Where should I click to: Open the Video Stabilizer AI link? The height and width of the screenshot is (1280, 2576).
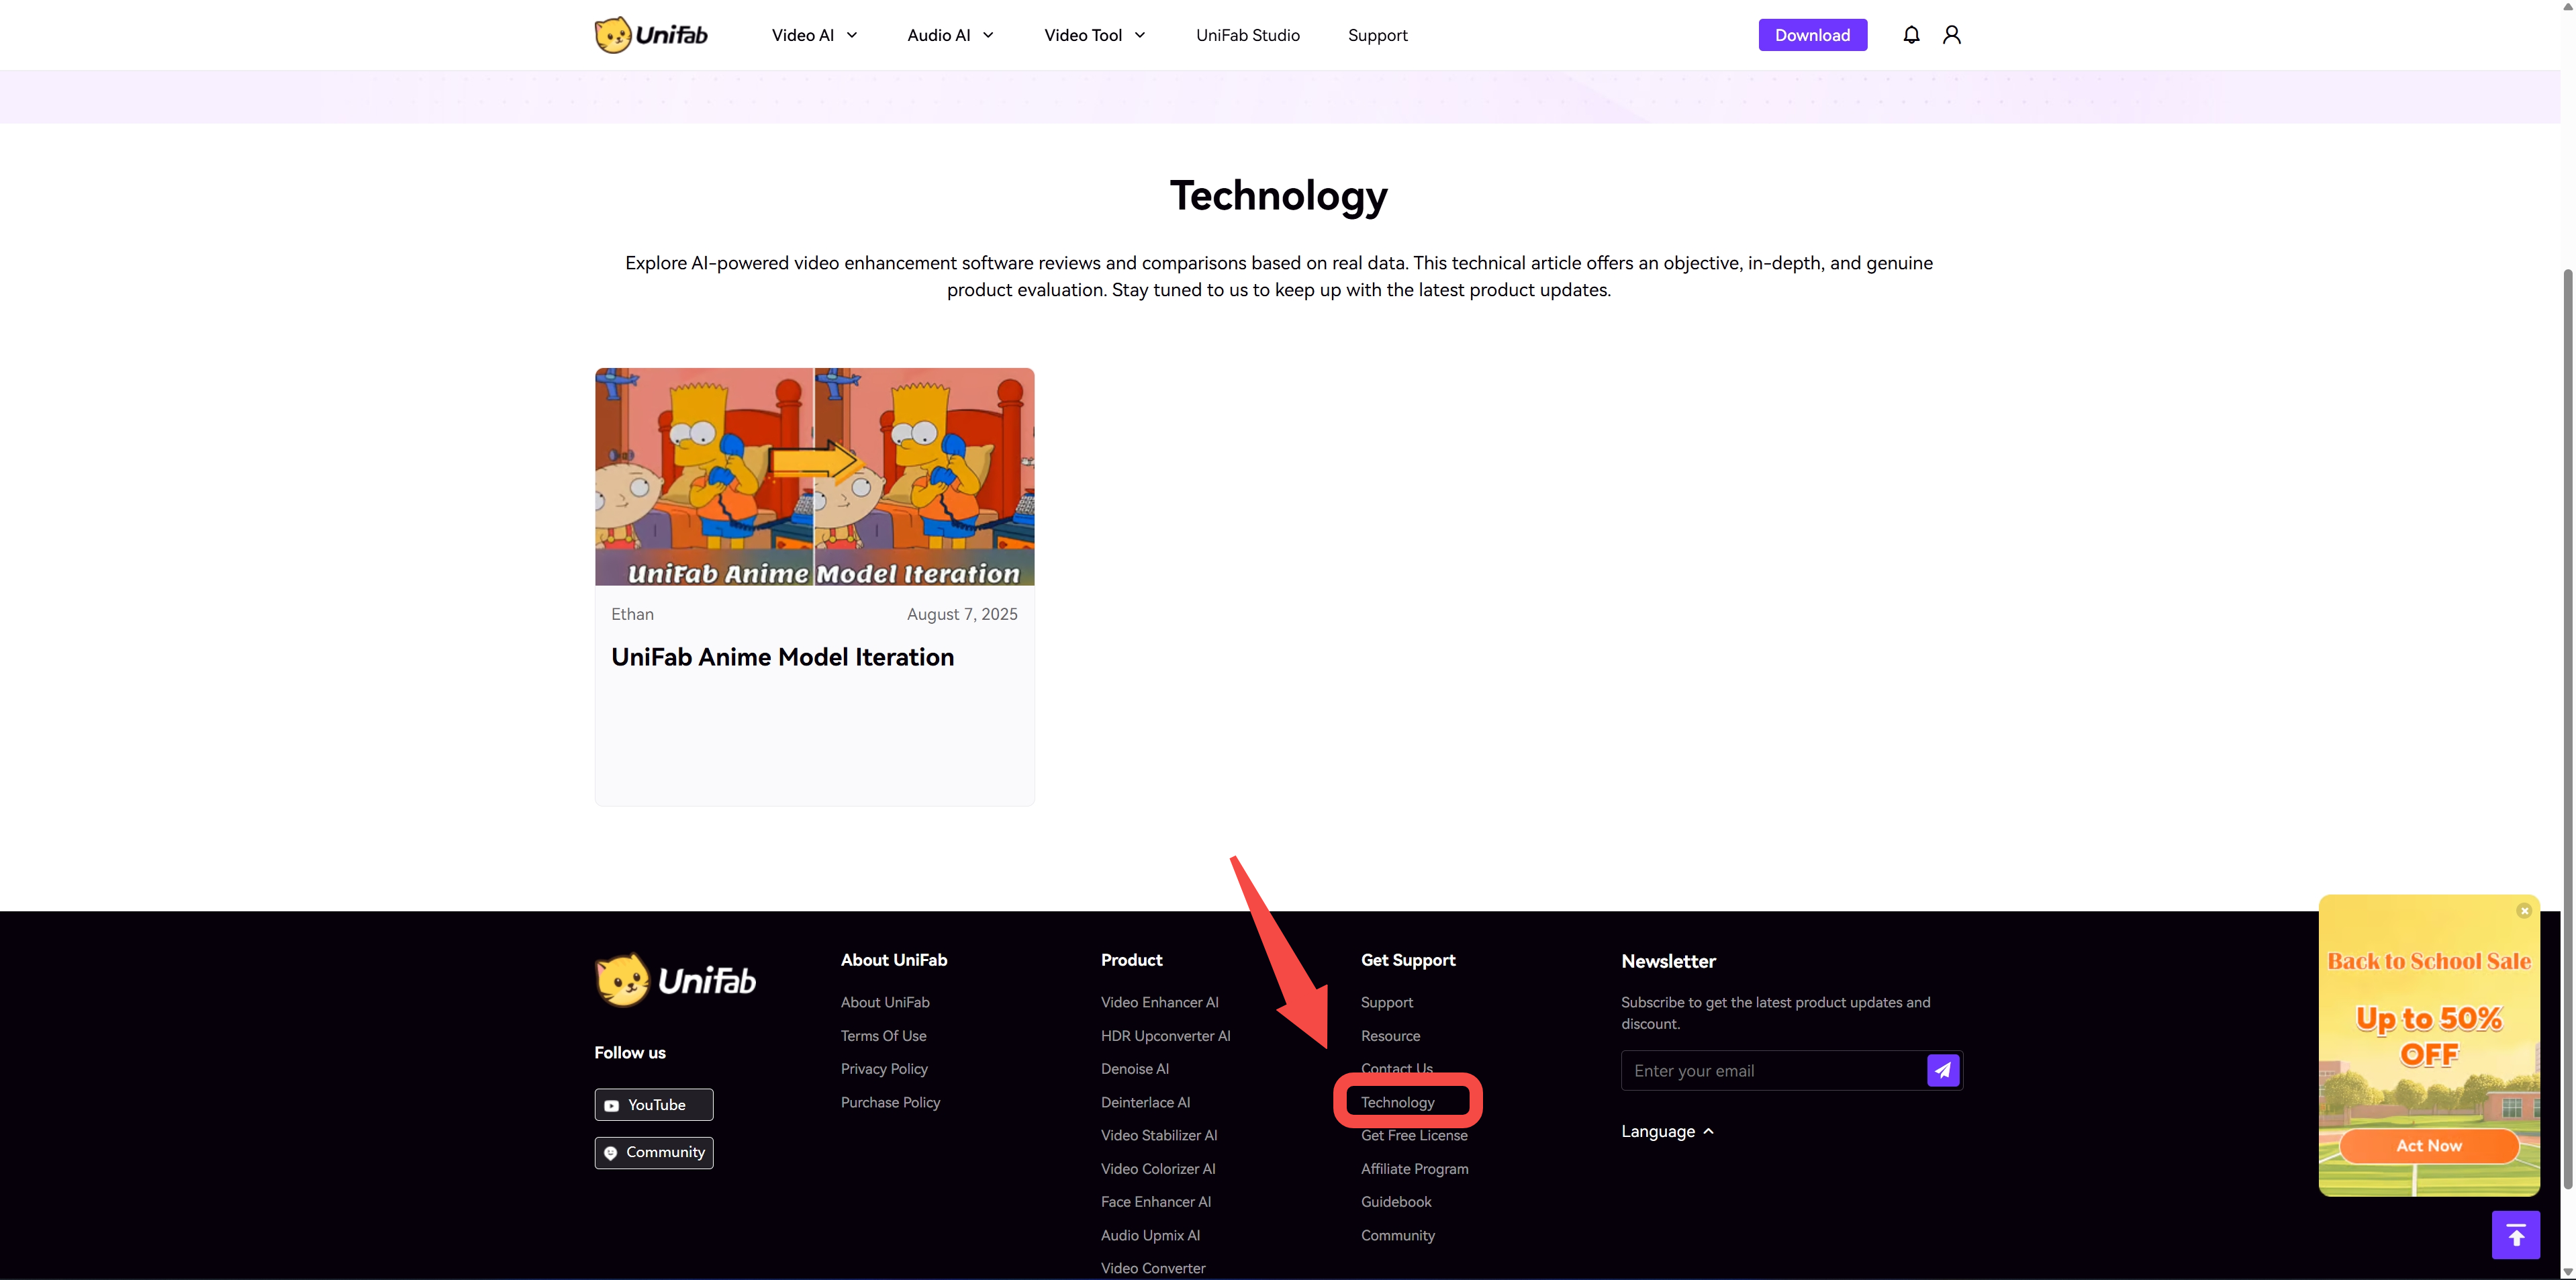(1159, 1135)
